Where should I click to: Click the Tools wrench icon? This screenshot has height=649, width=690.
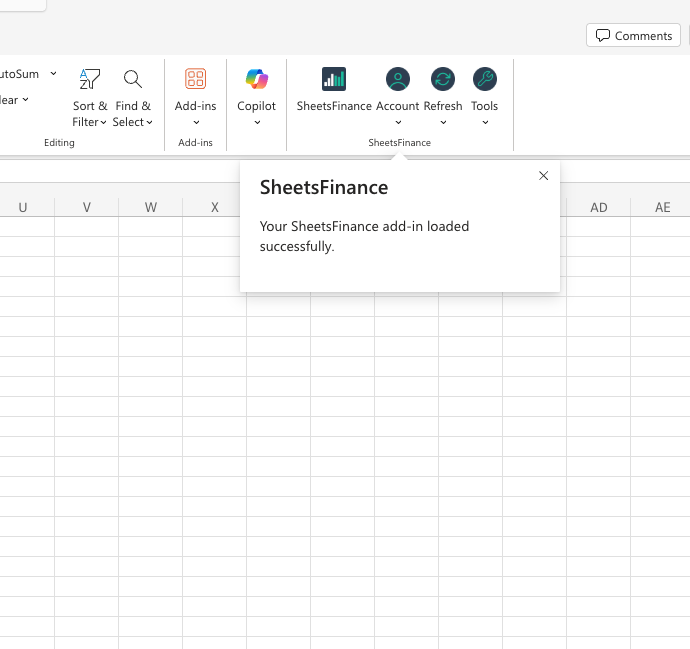pyautogui.click(x=484, y=79)
